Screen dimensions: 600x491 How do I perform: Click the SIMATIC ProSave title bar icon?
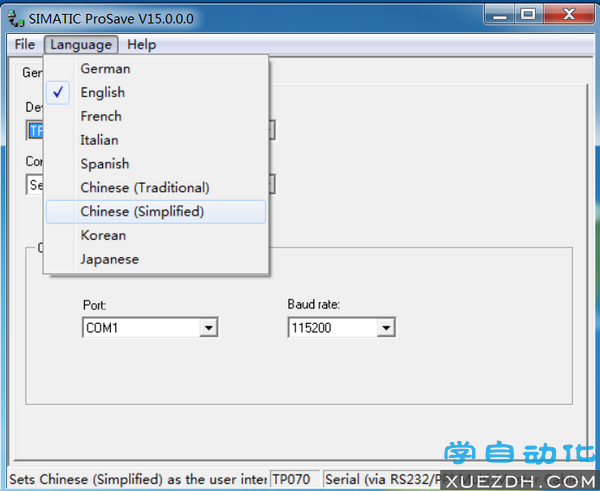tap(16, 19)
